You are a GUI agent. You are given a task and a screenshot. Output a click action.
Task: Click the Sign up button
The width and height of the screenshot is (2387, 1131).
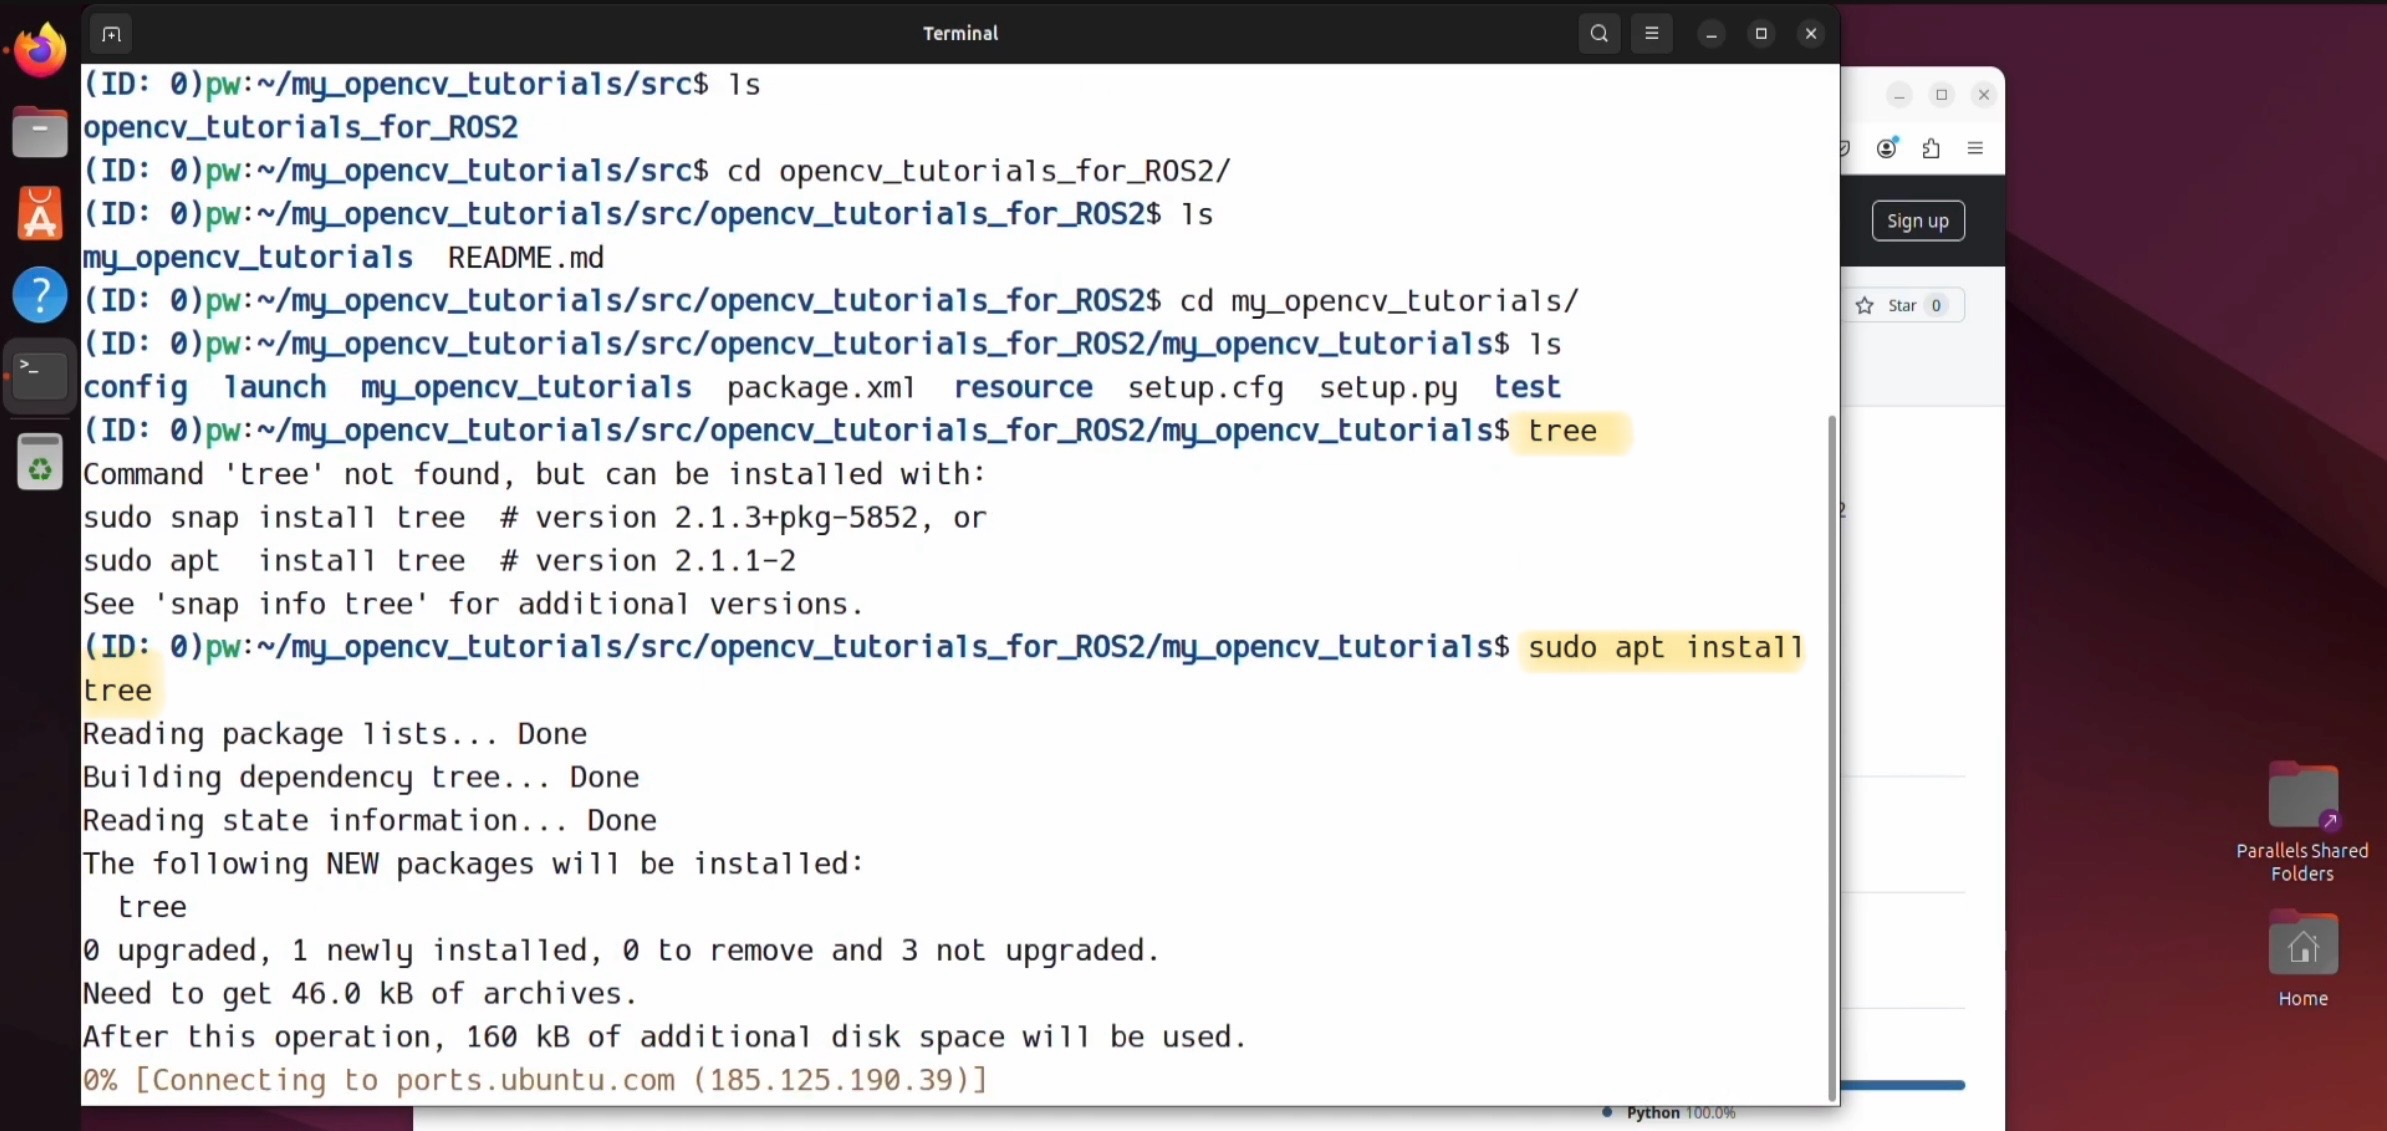pyautogui.click(x=1917, y=221)
